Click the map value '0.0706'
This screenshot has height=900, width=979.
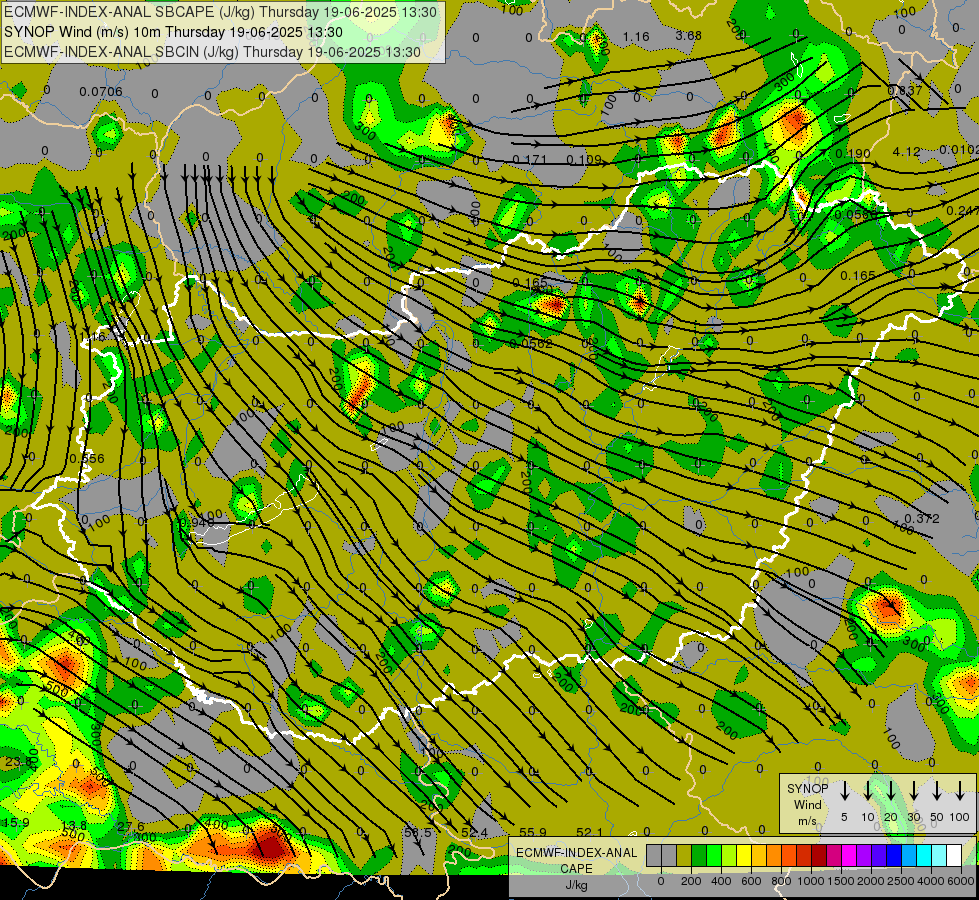(101, 92)
